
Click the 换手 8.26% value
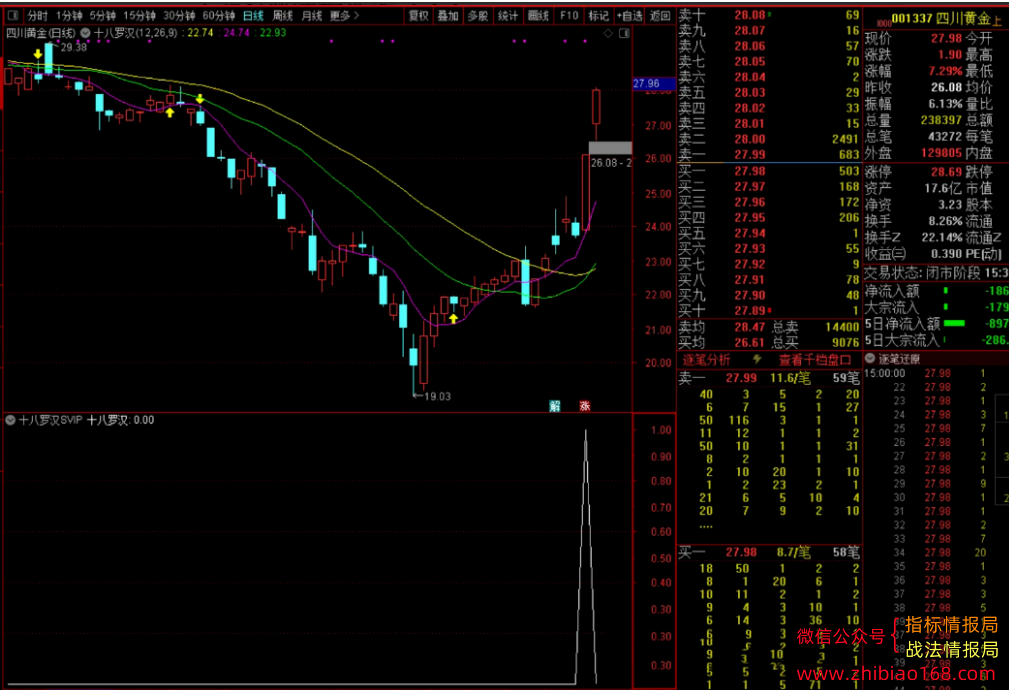tap(945, 221)
